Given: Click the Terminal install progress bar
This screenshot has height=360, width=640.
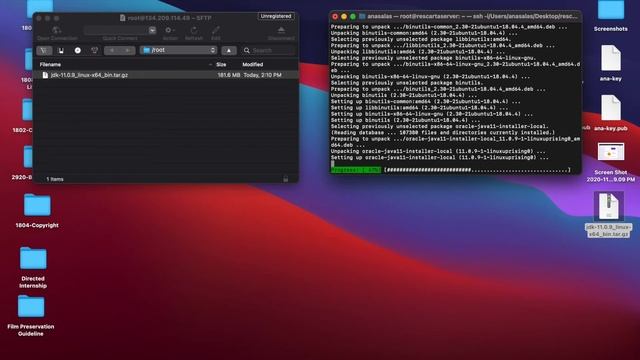Looking at the screenshot, I should click(451, 170).
